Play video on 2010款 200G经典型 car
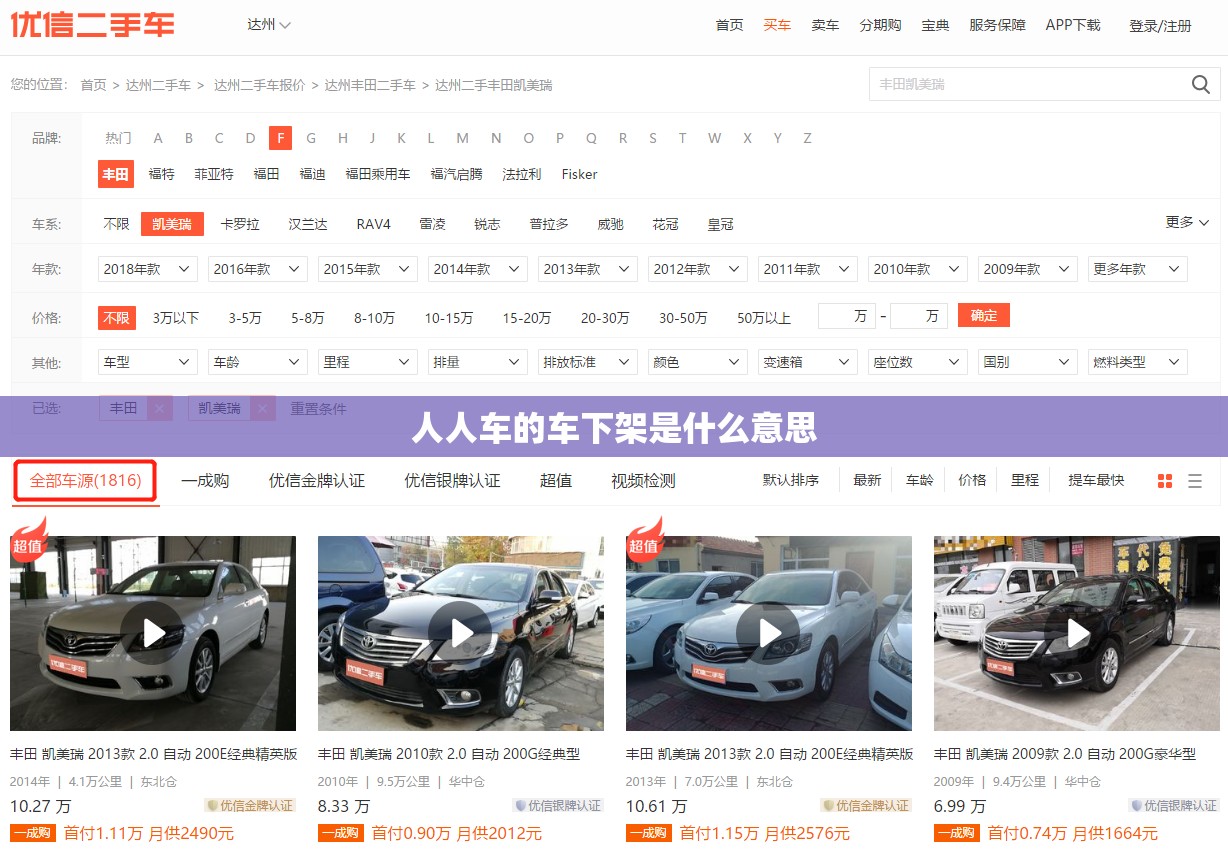Viewport: 1228px width, 854px height. click(x=460, y=632)
